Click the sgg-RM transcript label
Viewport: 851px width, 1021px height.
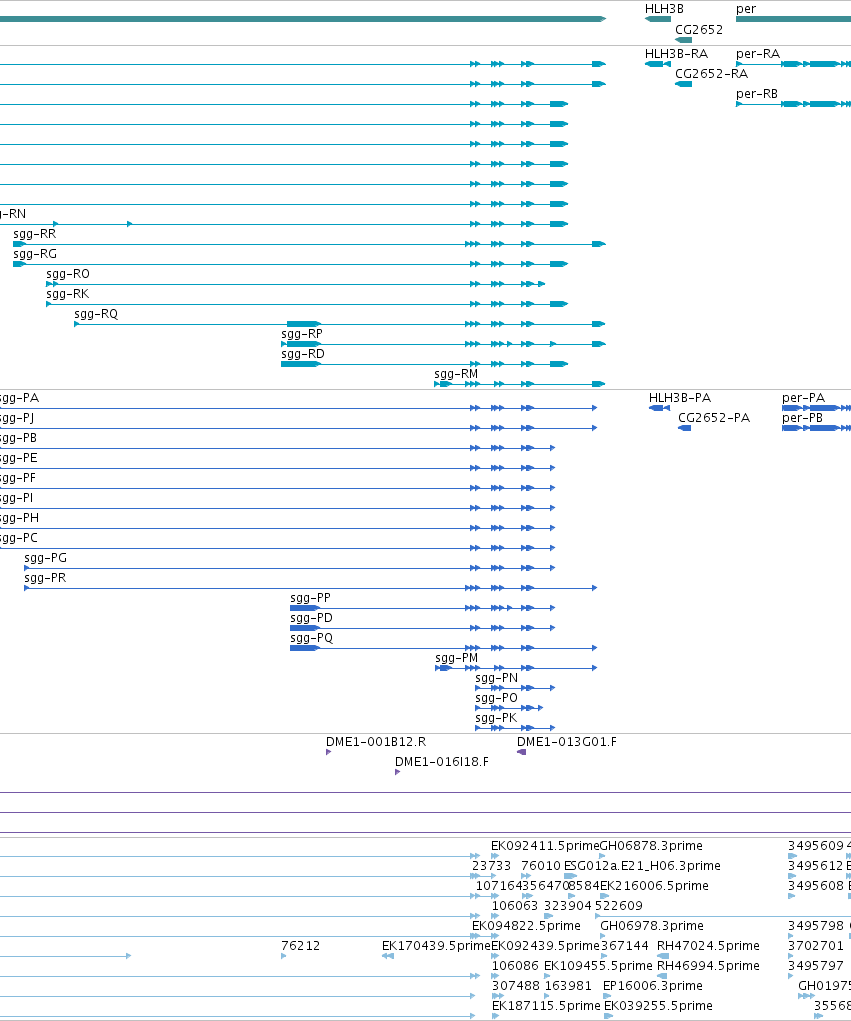pyautogui.click(x=456, y=374)
